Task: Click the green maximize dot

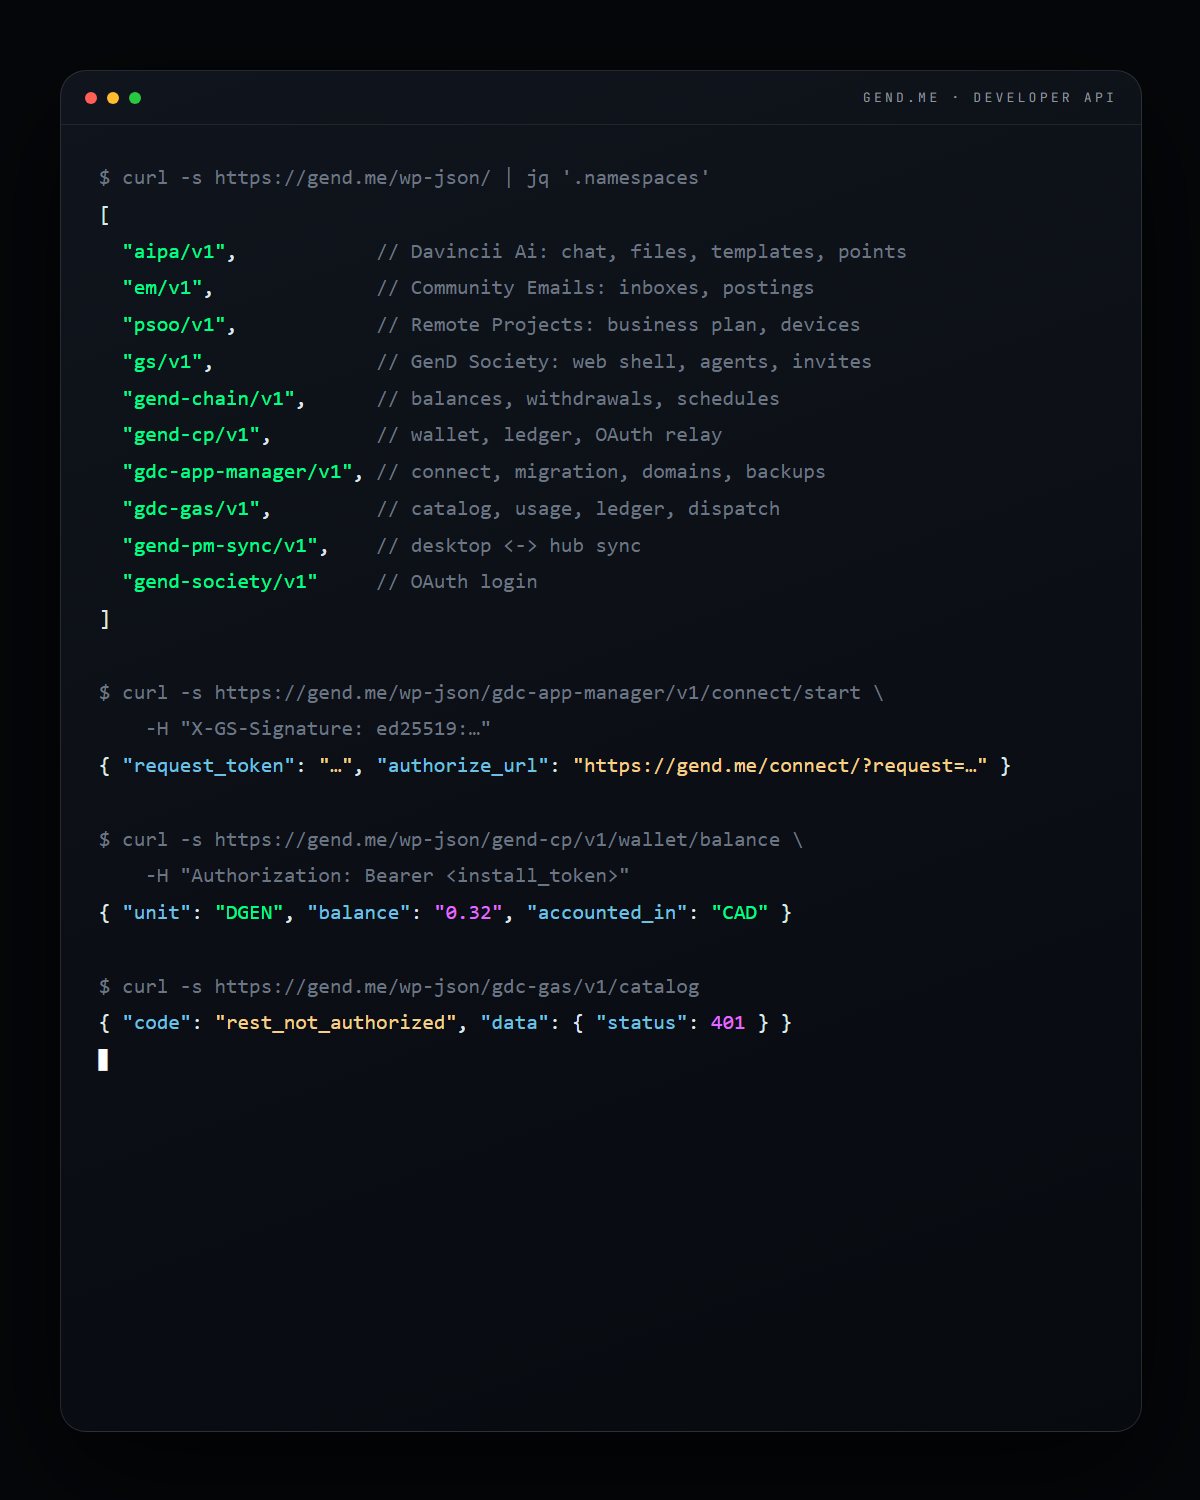Action: (x=135, y=98)
